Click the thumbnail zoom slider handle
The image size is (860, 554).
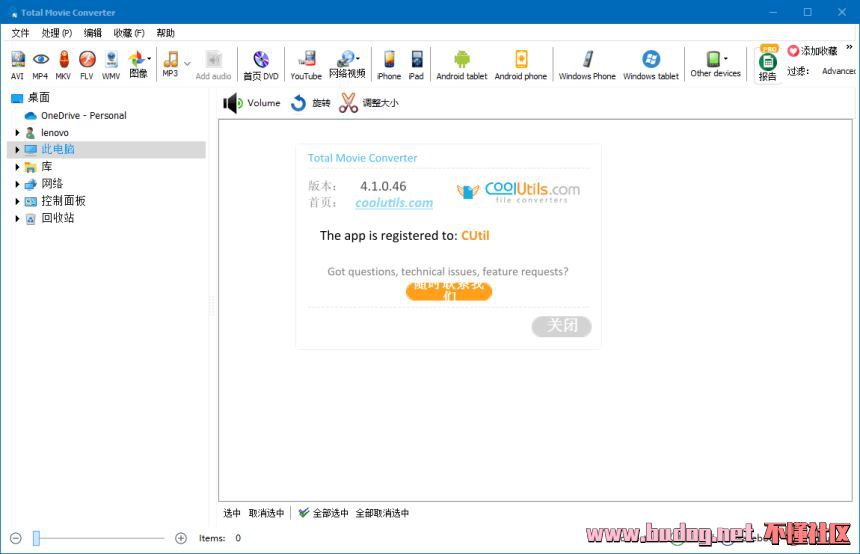36,538
